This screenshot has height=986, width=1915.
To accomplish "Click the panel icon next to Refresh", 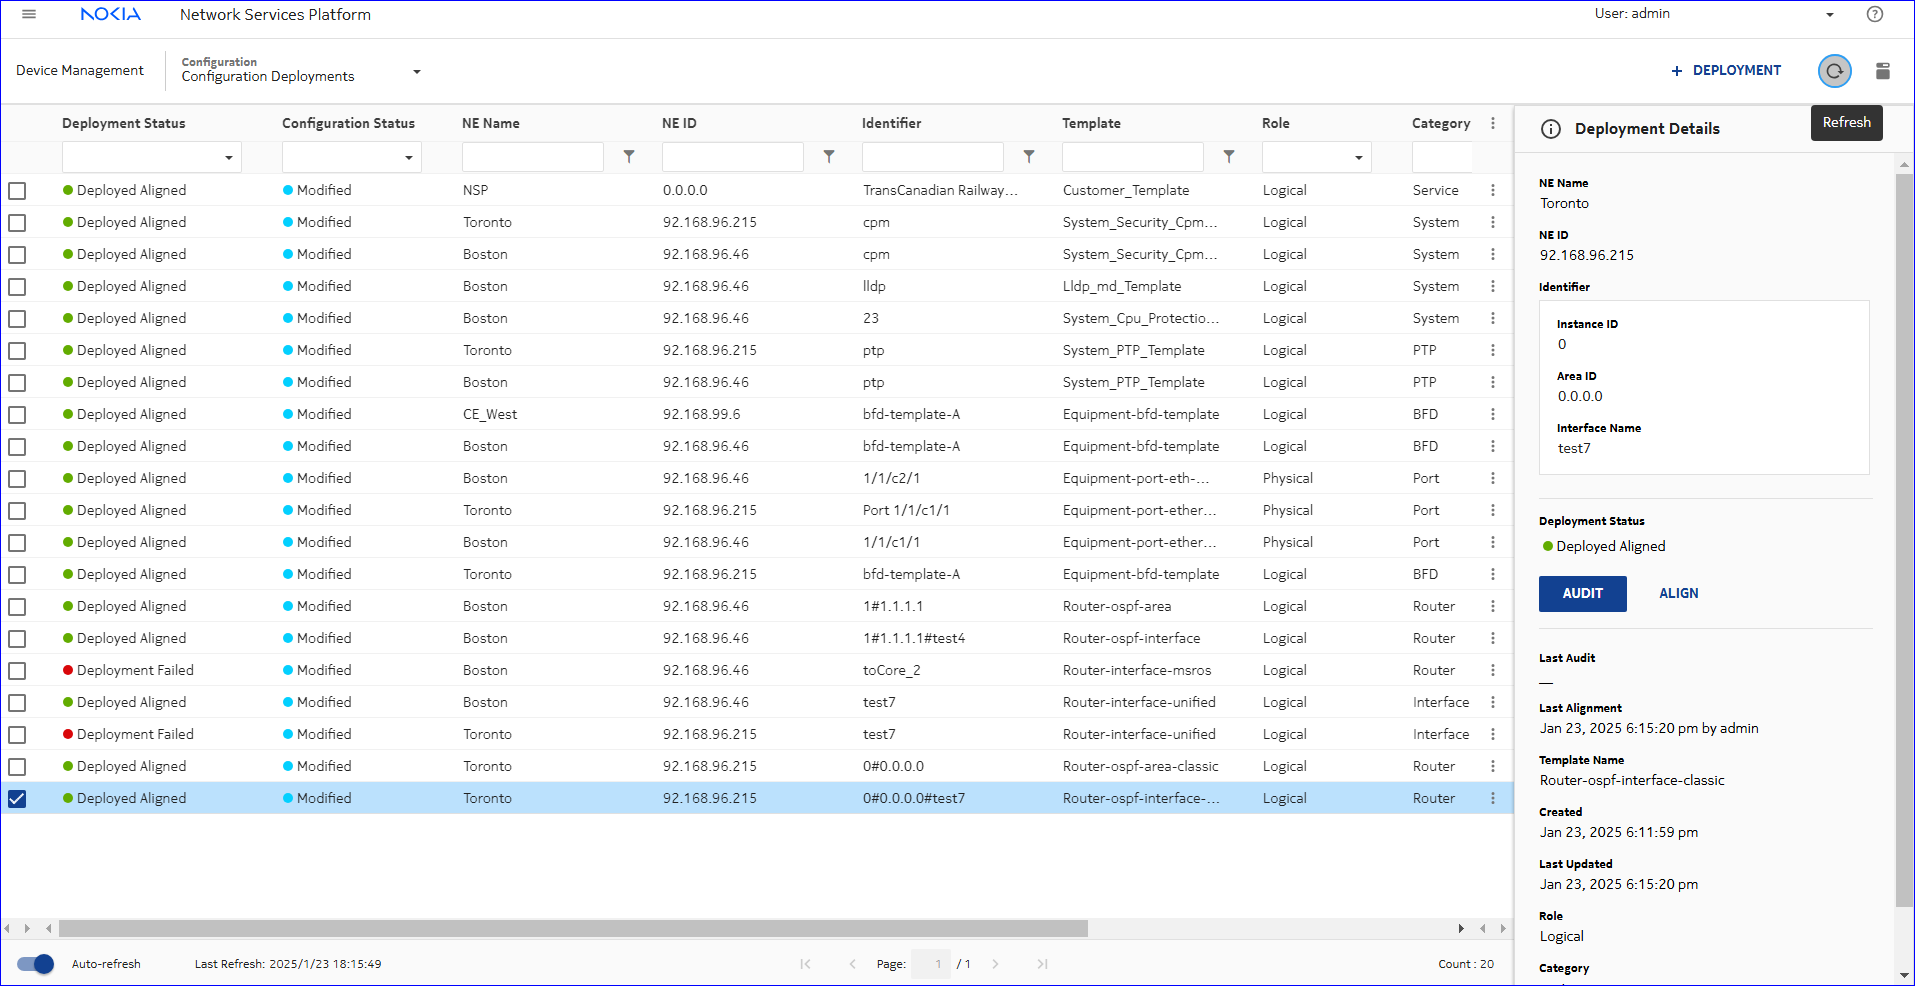I will coord(1882,71).
